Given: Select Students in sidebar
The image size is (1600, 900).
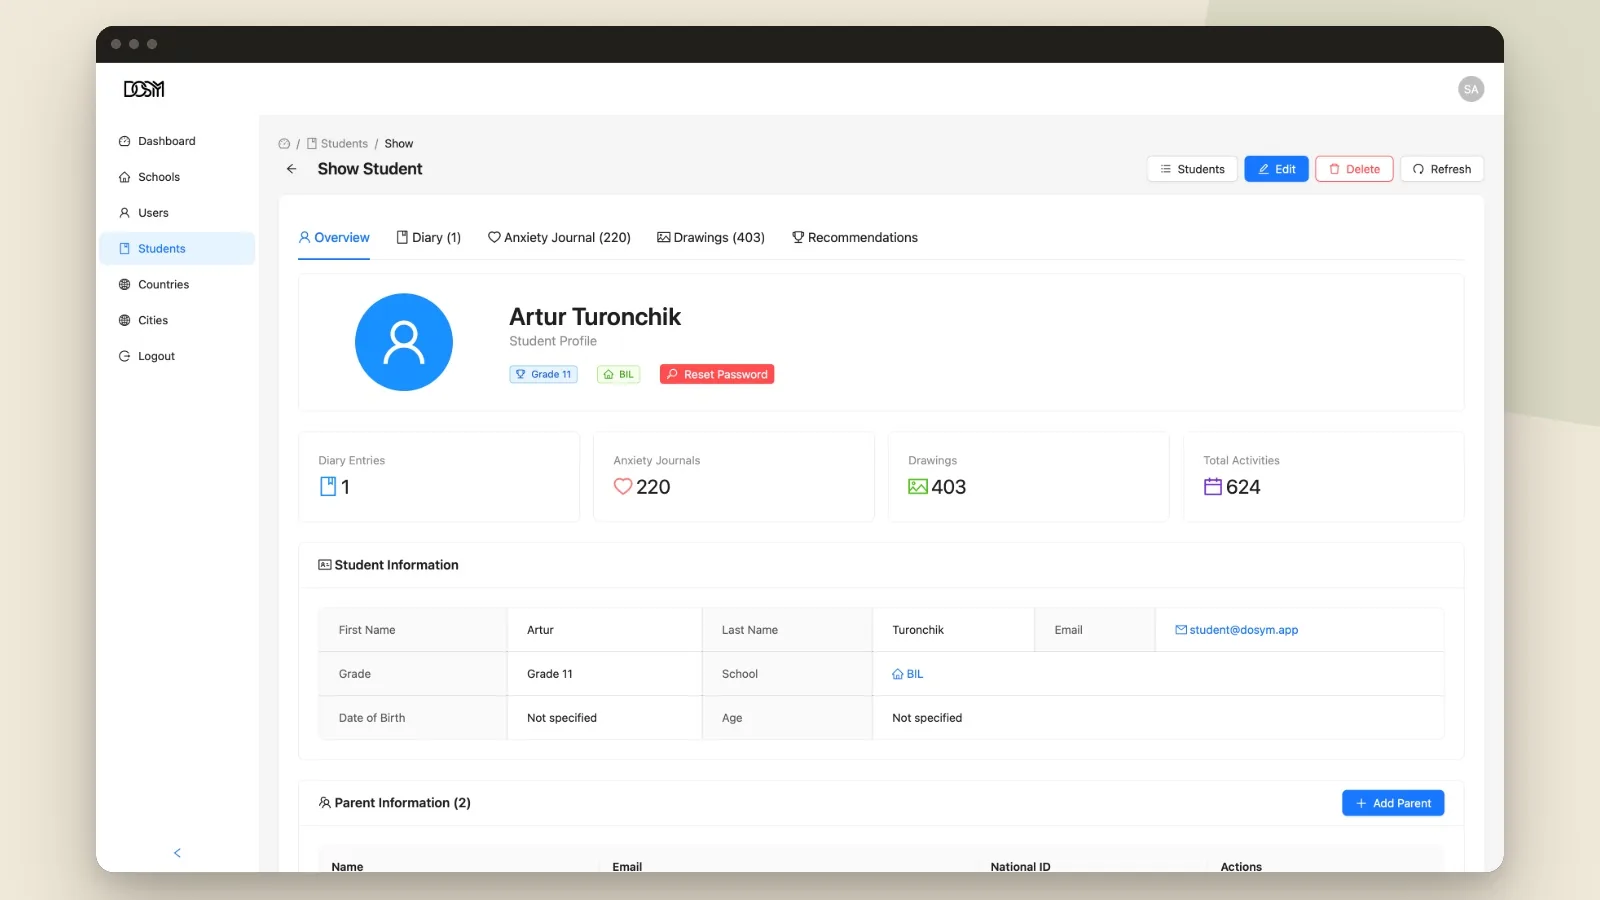Looking at the screenshot, I should (177, 249).
